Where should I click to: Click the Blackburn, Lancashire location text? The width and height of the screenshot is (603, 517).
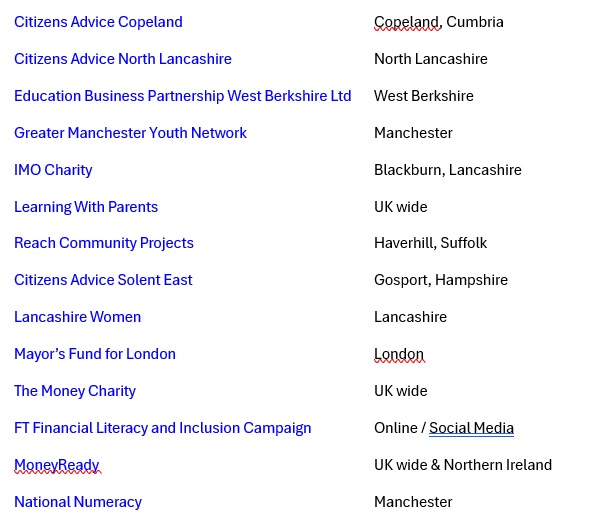447,170
